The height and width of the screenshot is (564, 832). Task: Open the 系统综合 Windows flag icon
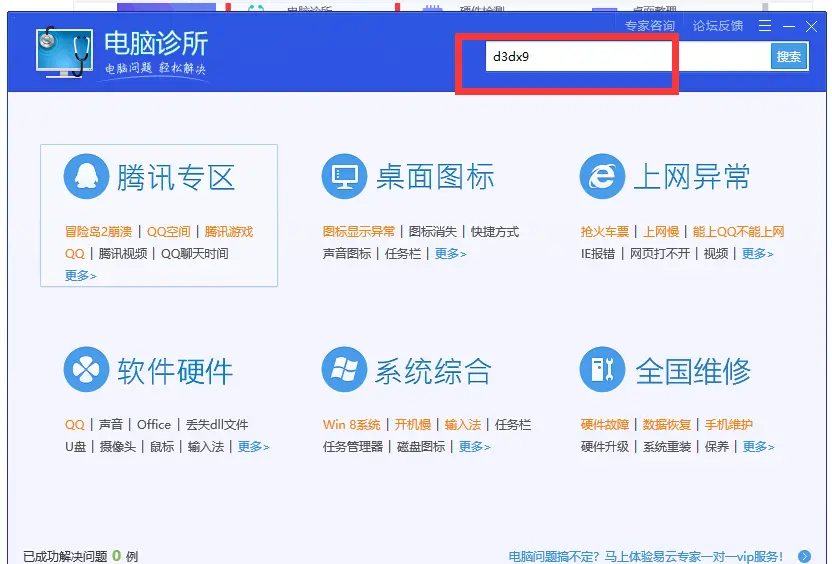pos(344,369)
